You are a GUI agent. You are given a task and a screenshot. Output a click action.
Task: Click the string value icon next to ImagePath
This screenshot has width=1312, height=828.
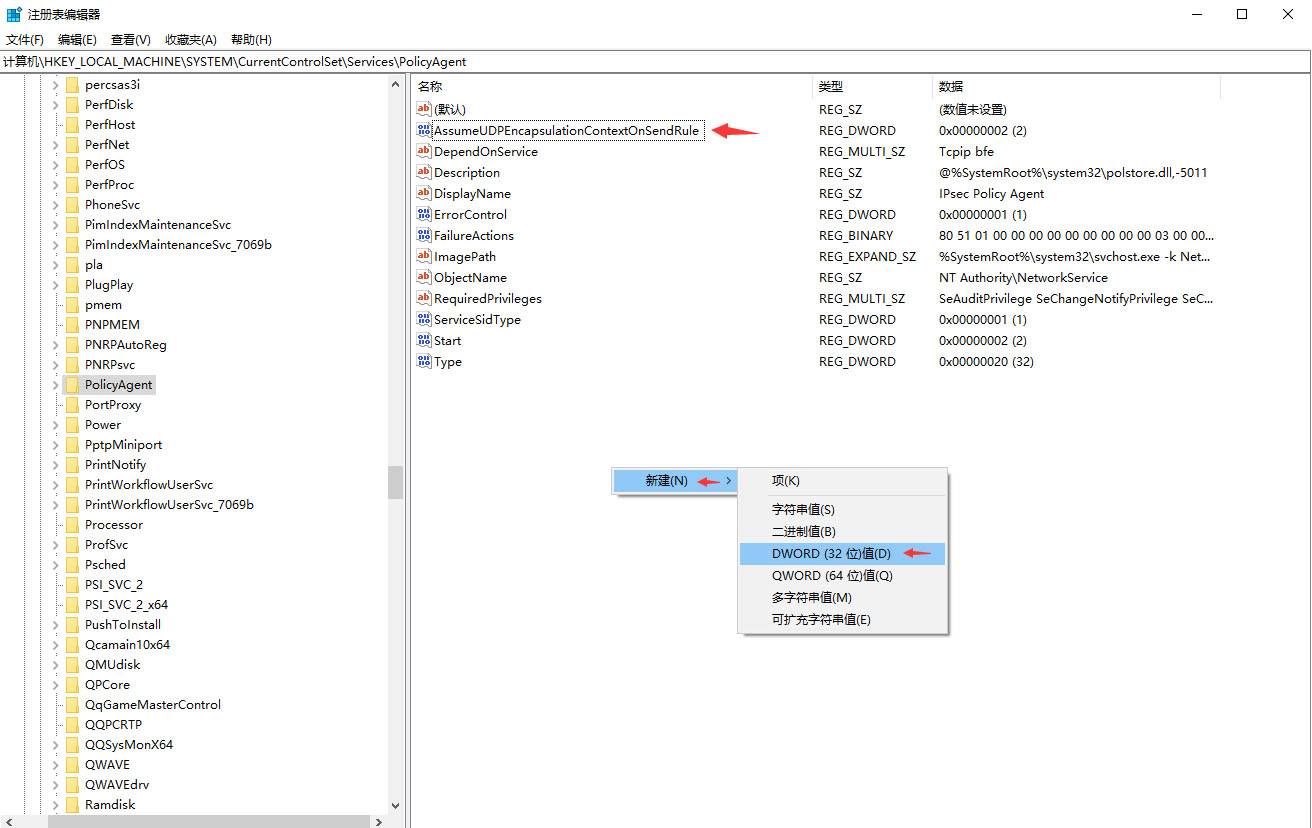(x=426, y=256)
